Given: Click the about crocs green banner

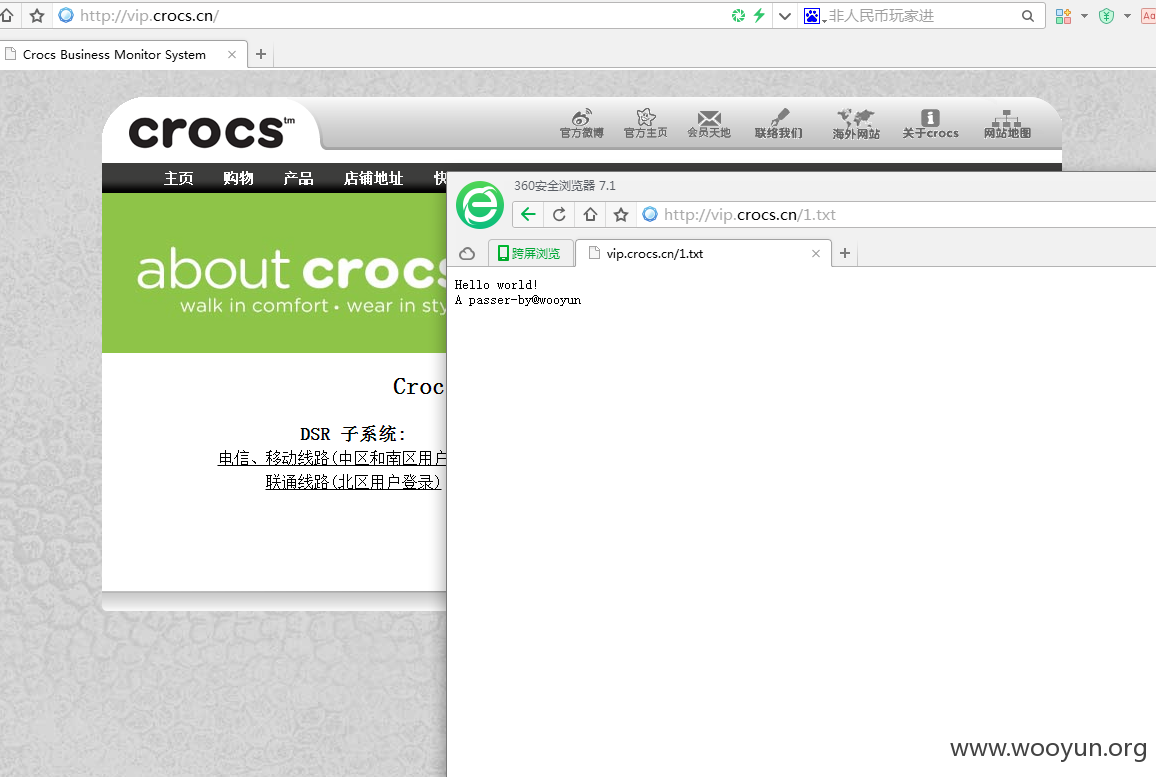Looking at the screenshot, I should [x=274, y=273].
